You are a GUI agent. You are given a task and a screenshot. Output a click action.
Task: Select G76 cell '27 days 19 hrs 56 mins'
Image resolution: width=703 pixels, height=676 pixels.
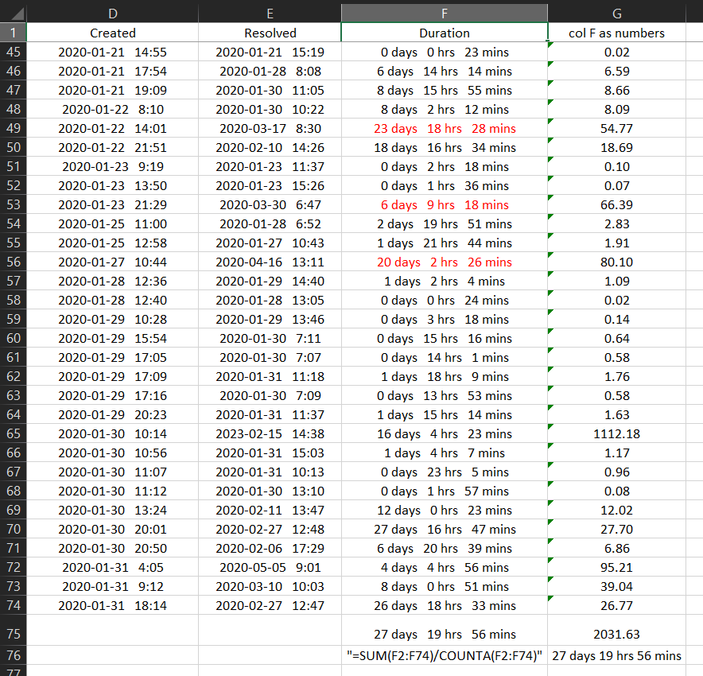pyautogui.click(x=616, y=655)
